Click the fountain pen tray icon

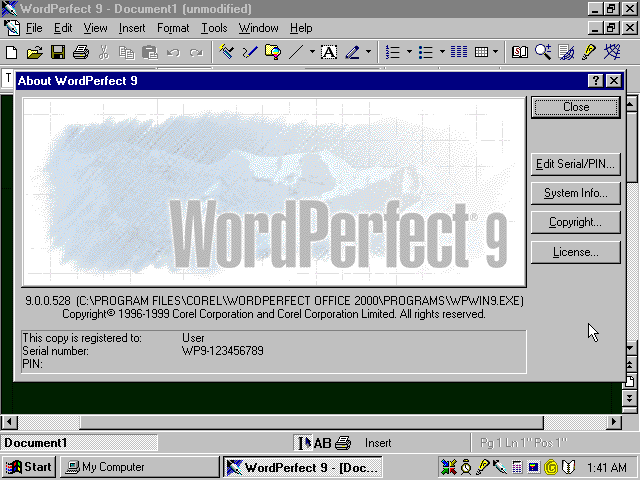500,467
